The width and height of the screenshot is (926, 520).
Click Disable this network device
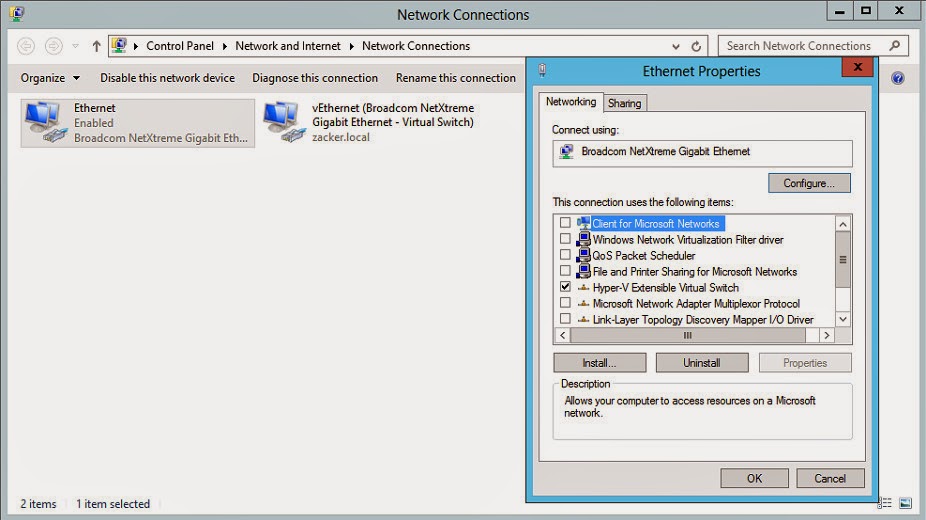click(x=167, y=78)
